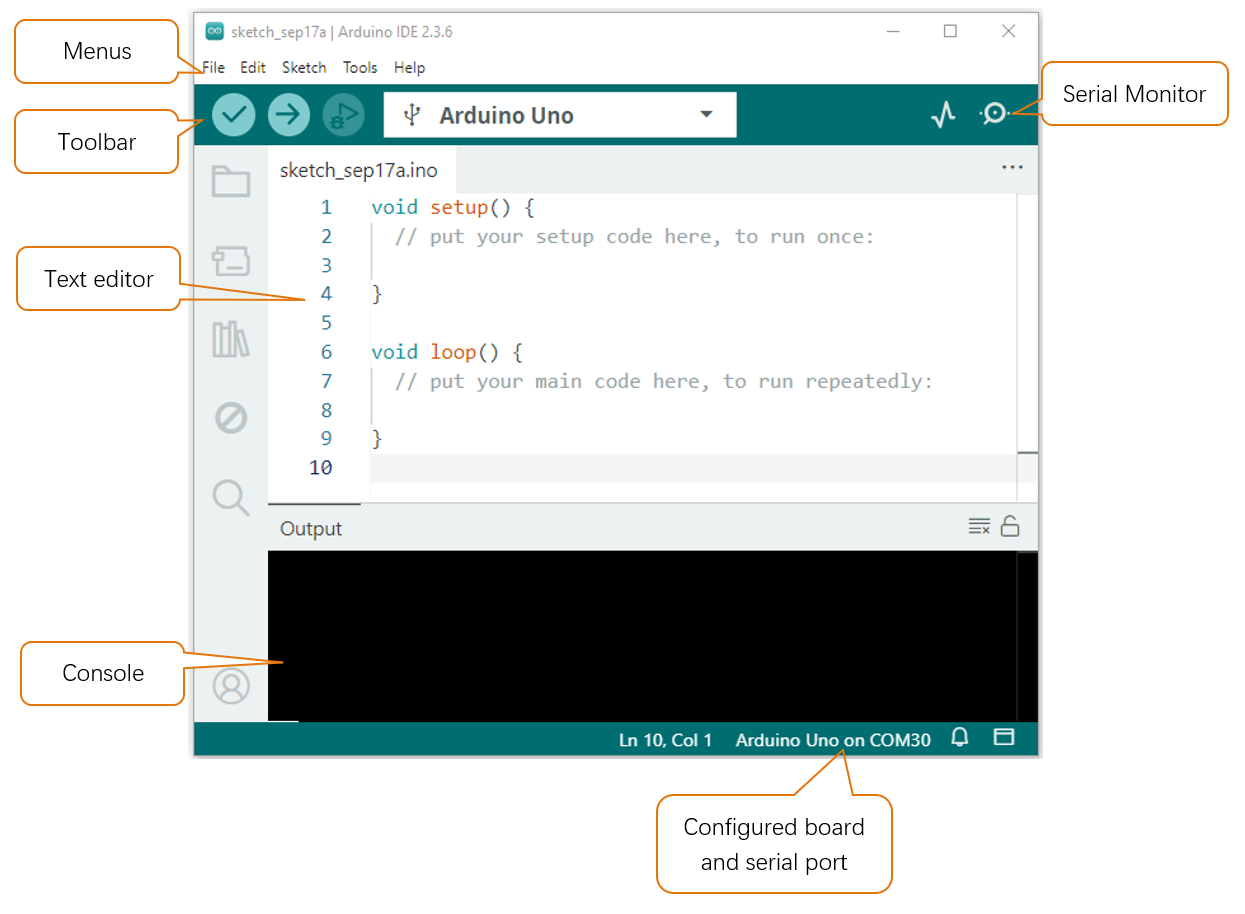Image resolution: width=1245 pixels, height=914 pixels.
Task: Clear the Output panel
Action: point(979,526)
